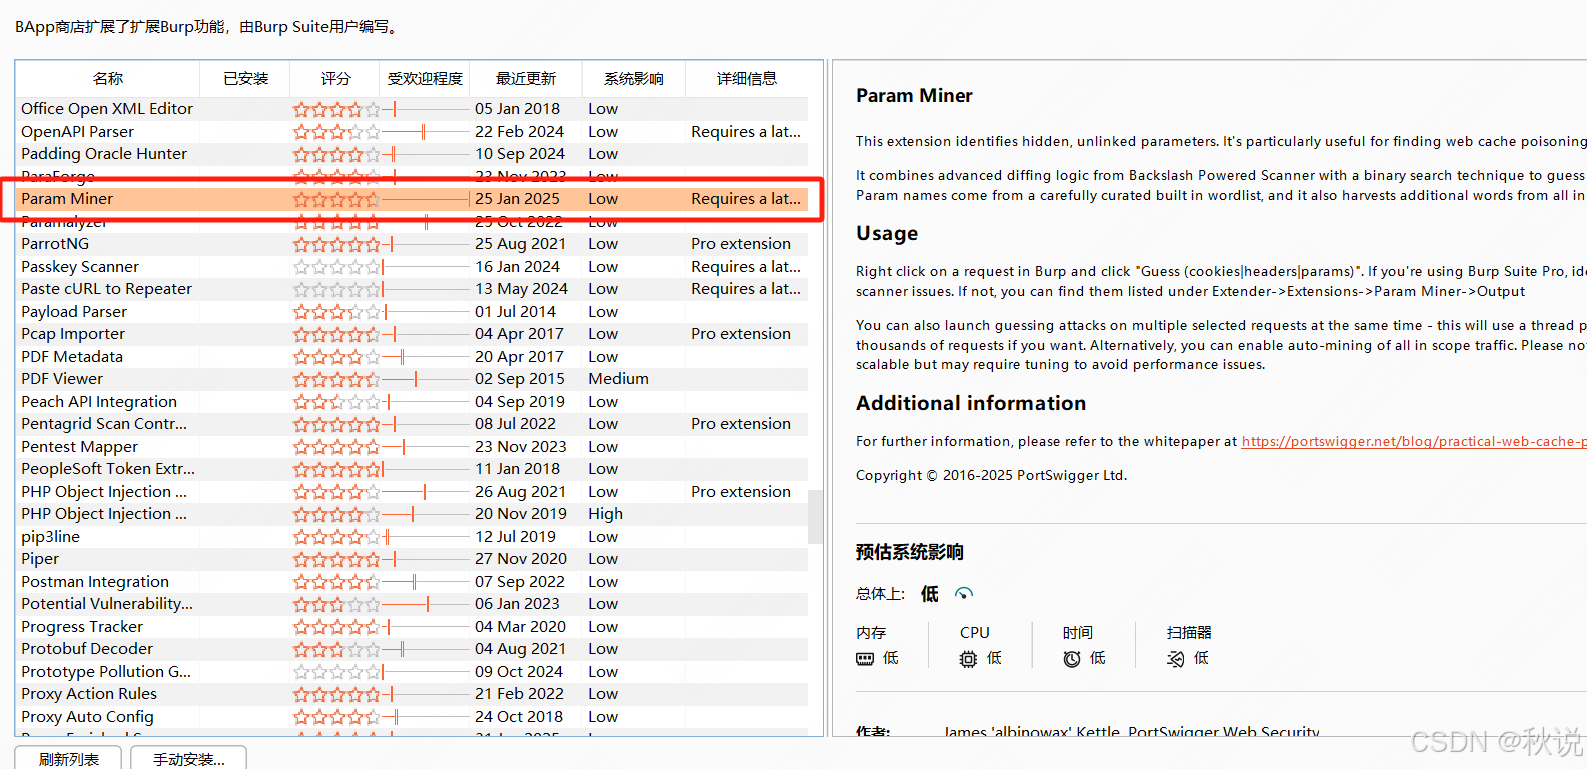The width and height of the screenshot is (1587, 769).
Task: Click the scanner impact icon
Action: 1176,659
